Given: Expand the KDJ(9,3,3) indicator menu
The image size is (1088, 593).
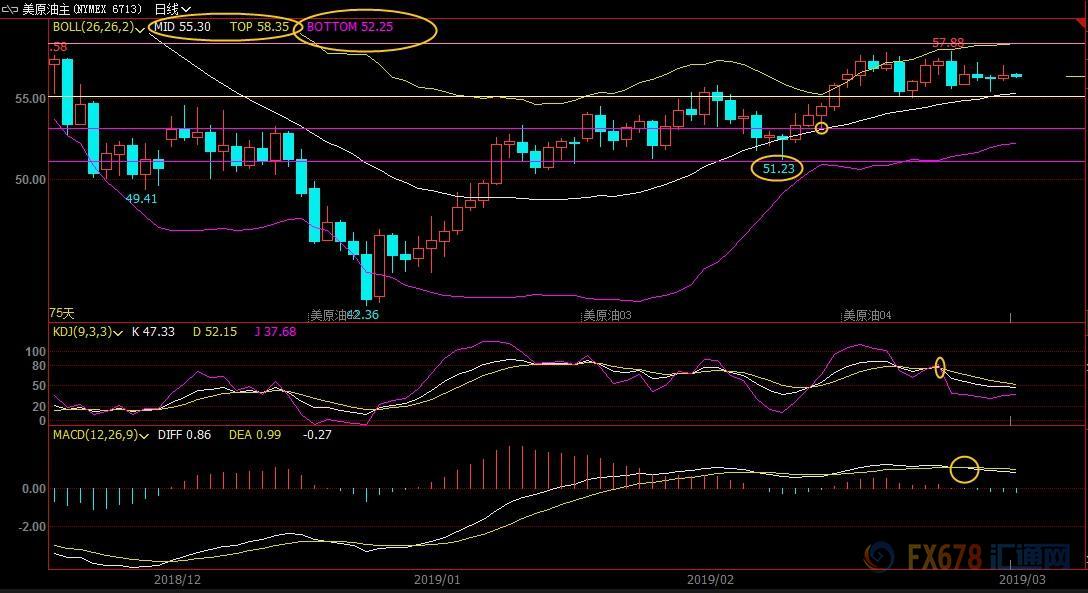Looking at the screenshot, I should [118, 333].
